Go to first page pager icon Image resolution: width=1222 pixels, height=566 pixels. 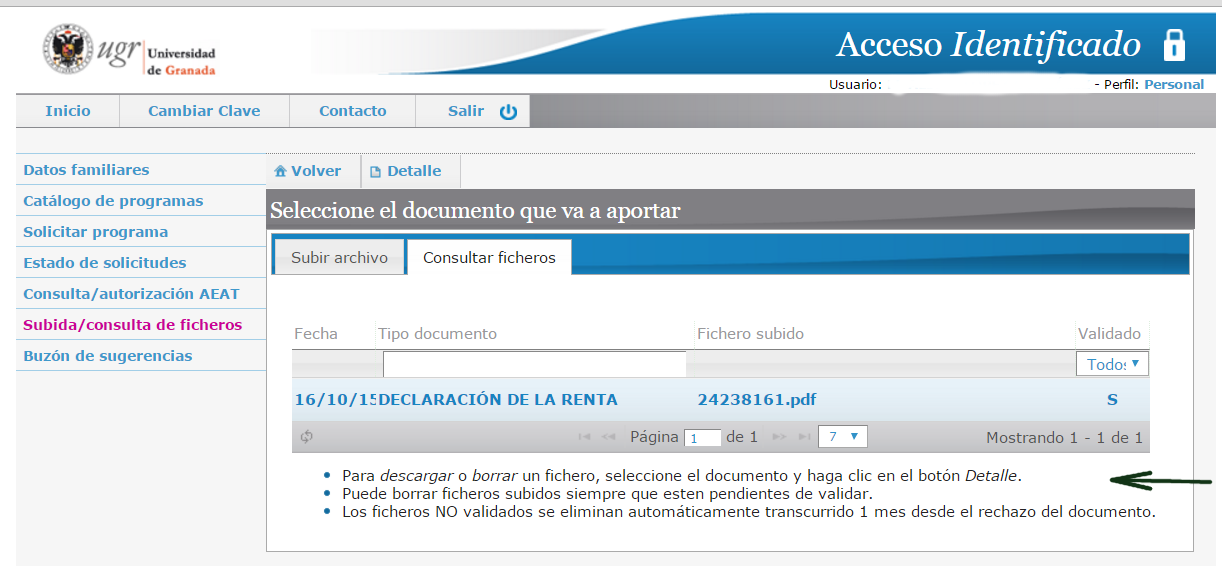pos(584,437)
